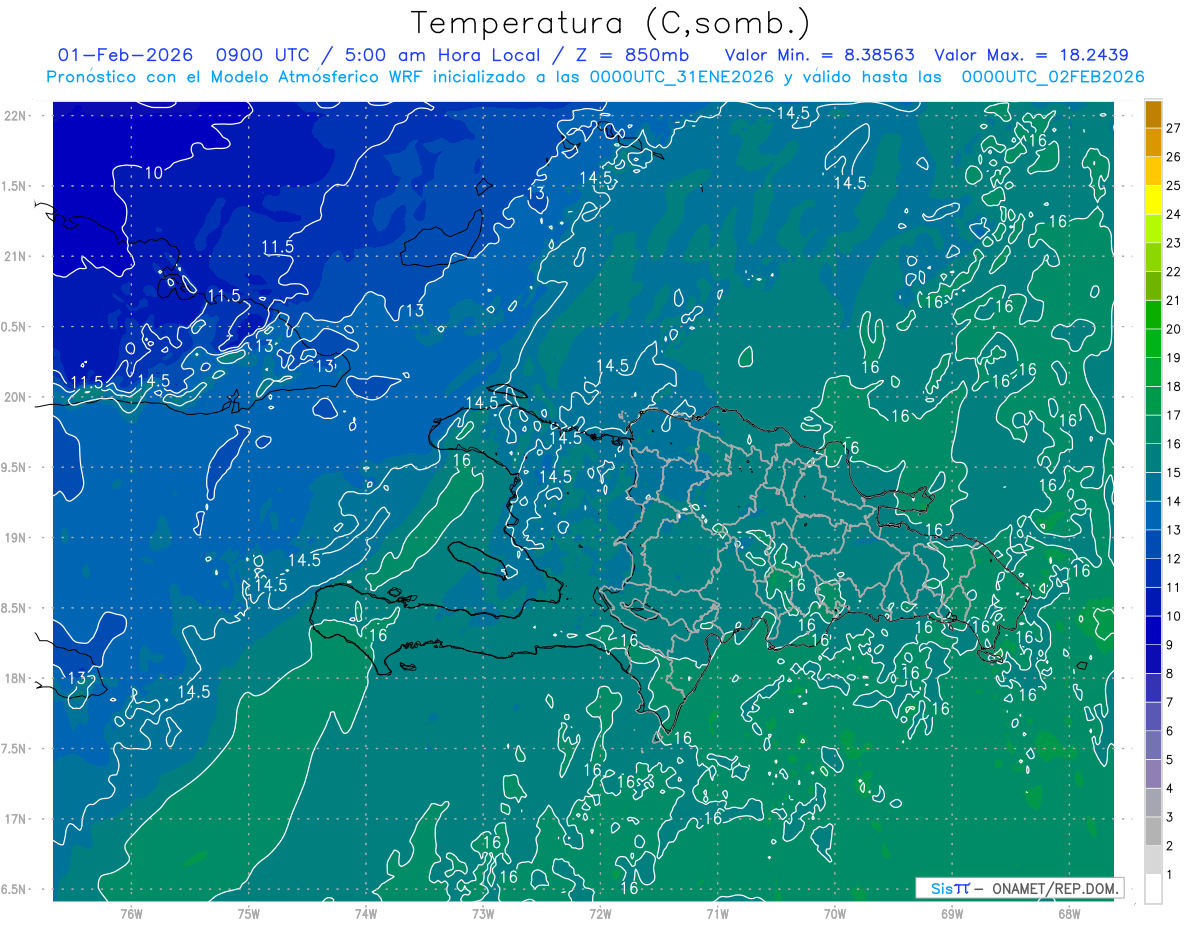Click the '18N' latitude axis label
Viewport: 1200px width, 927px height.
click(14, 678)
